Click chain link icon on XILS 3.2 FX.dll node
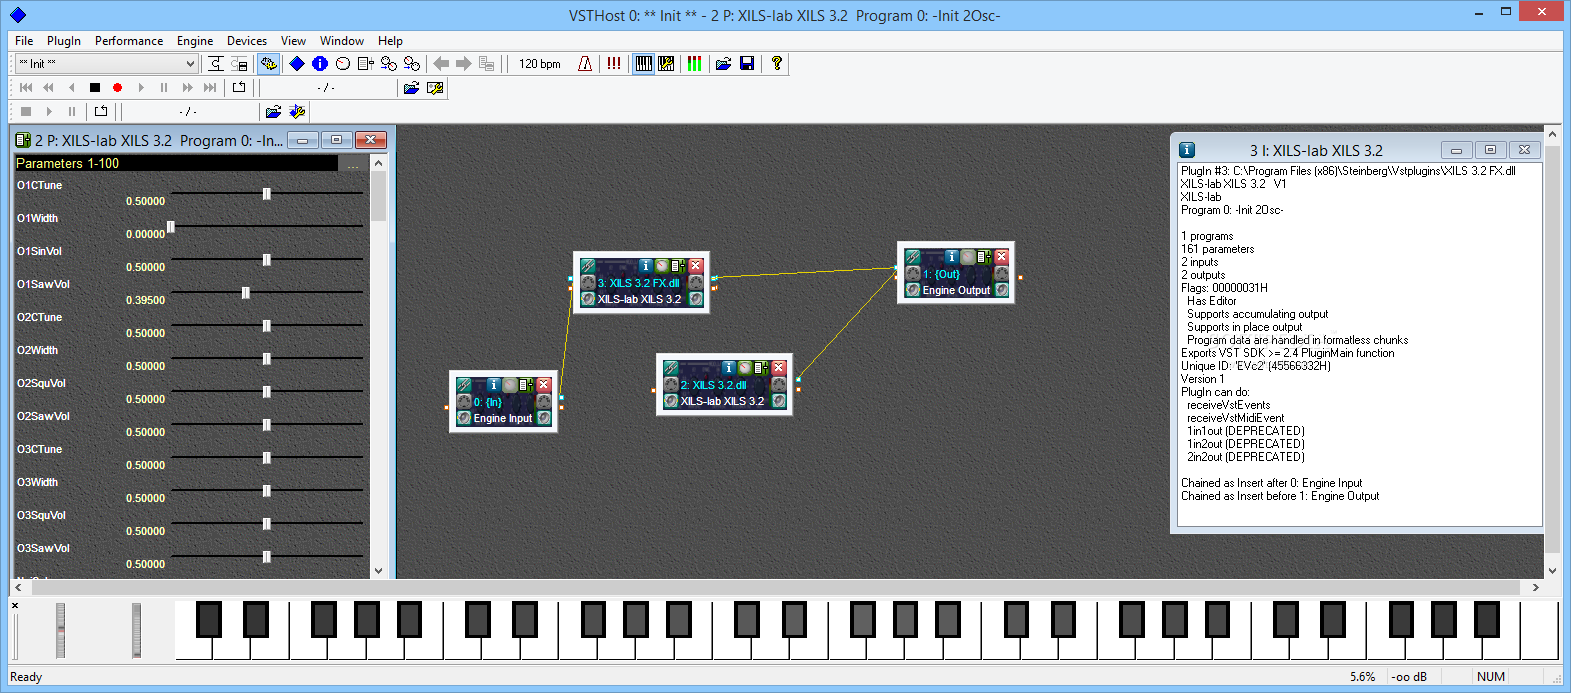Viewport: 1571px width, 693px height. (588, 266)
